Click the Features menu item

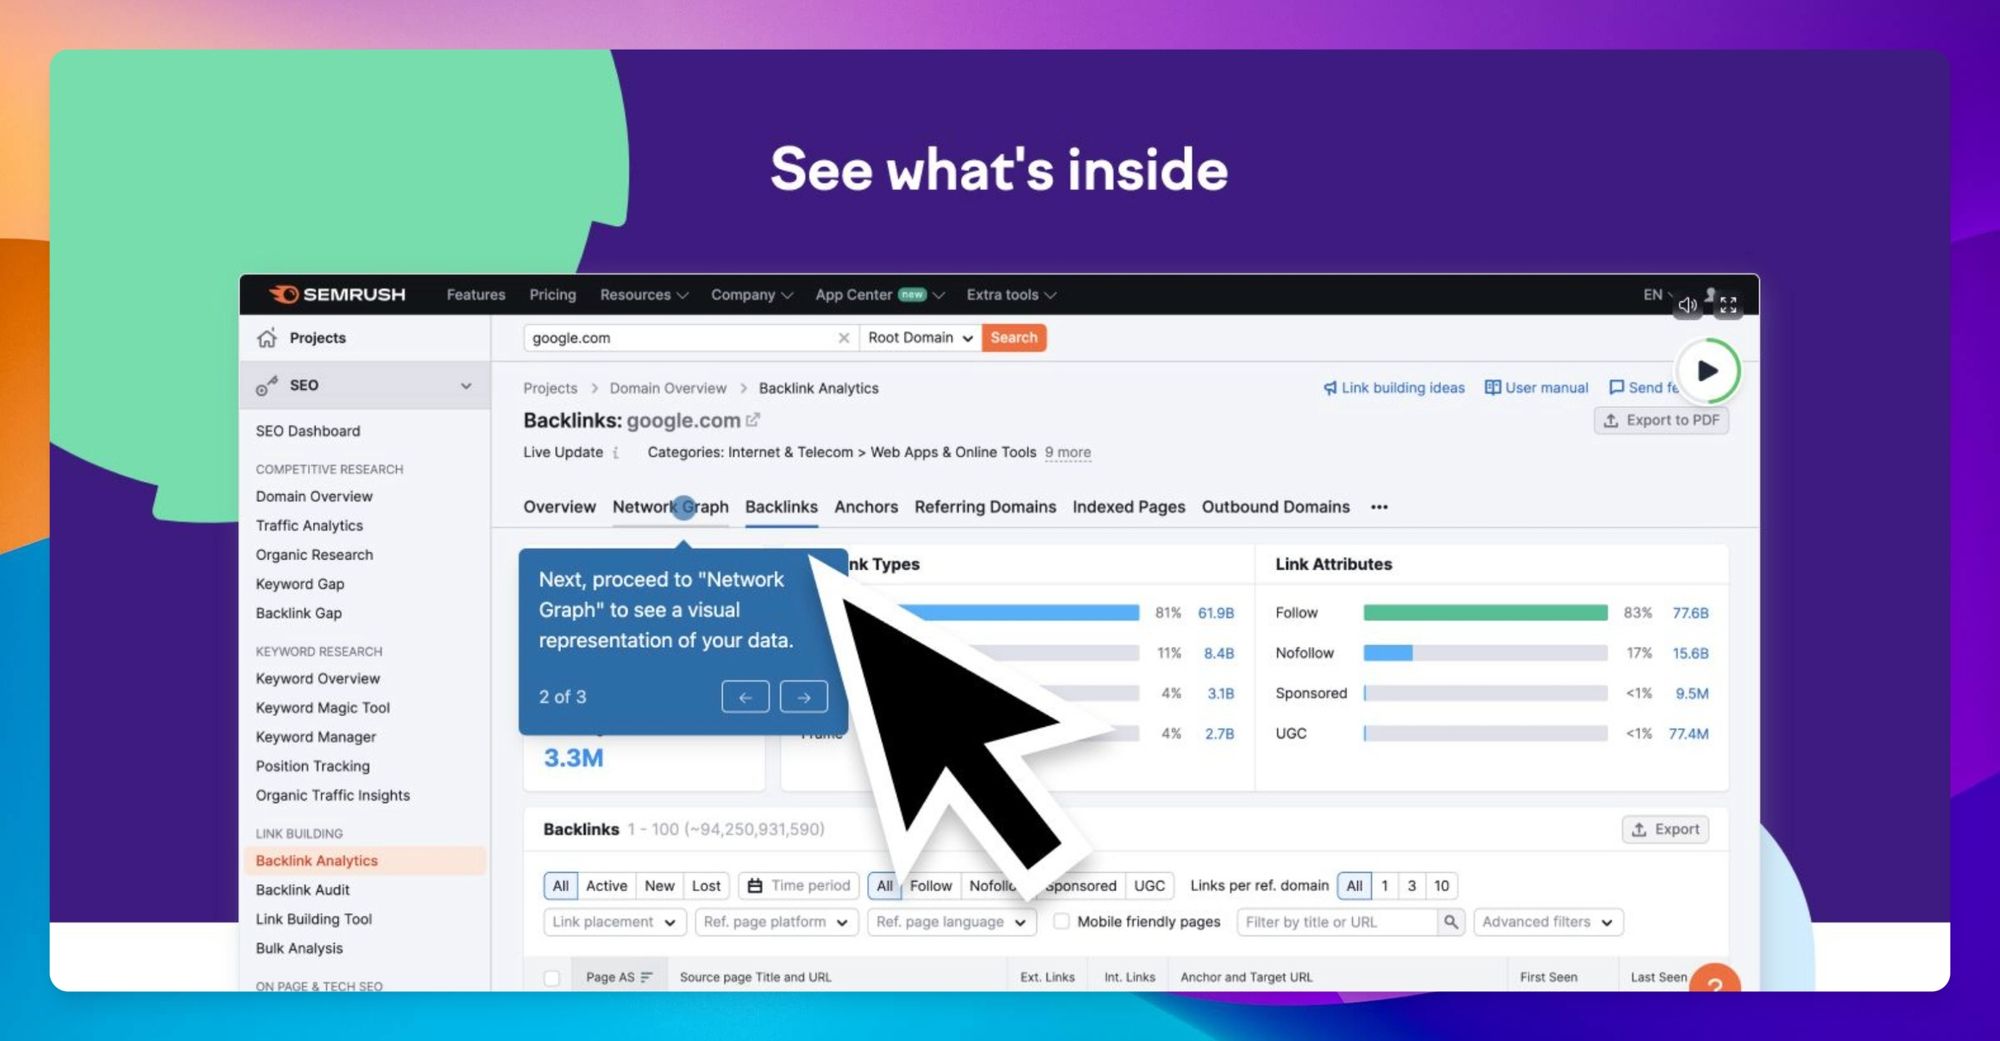476,295
